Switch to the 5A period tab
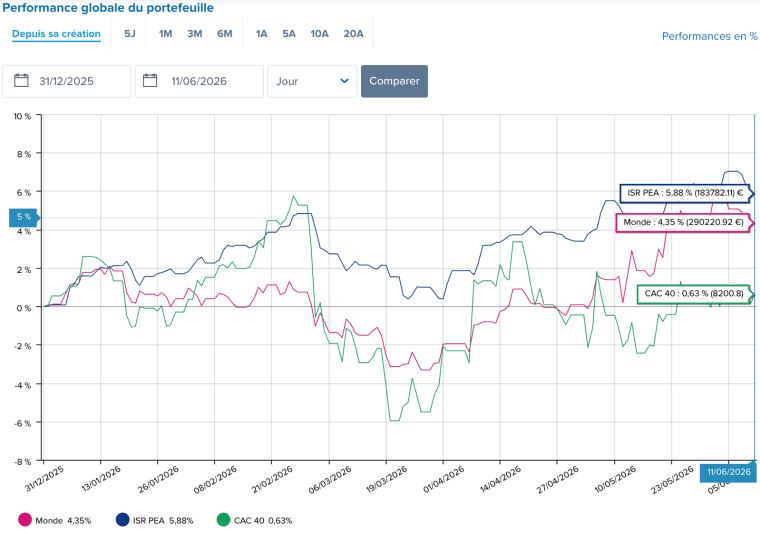 pos(289,34)
